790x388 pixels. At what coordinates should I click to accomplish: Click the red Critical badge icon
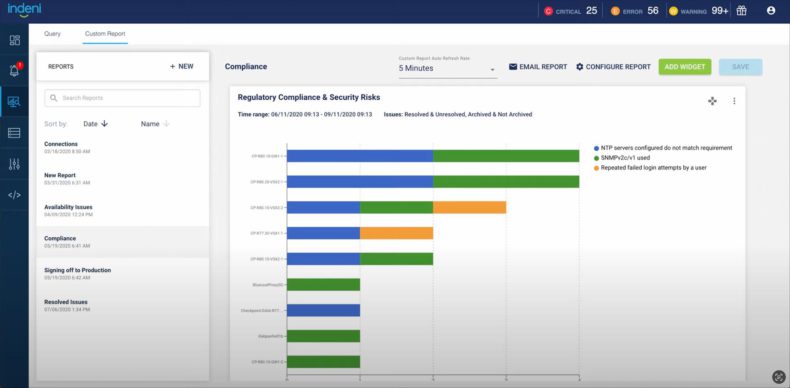[549, 11]
